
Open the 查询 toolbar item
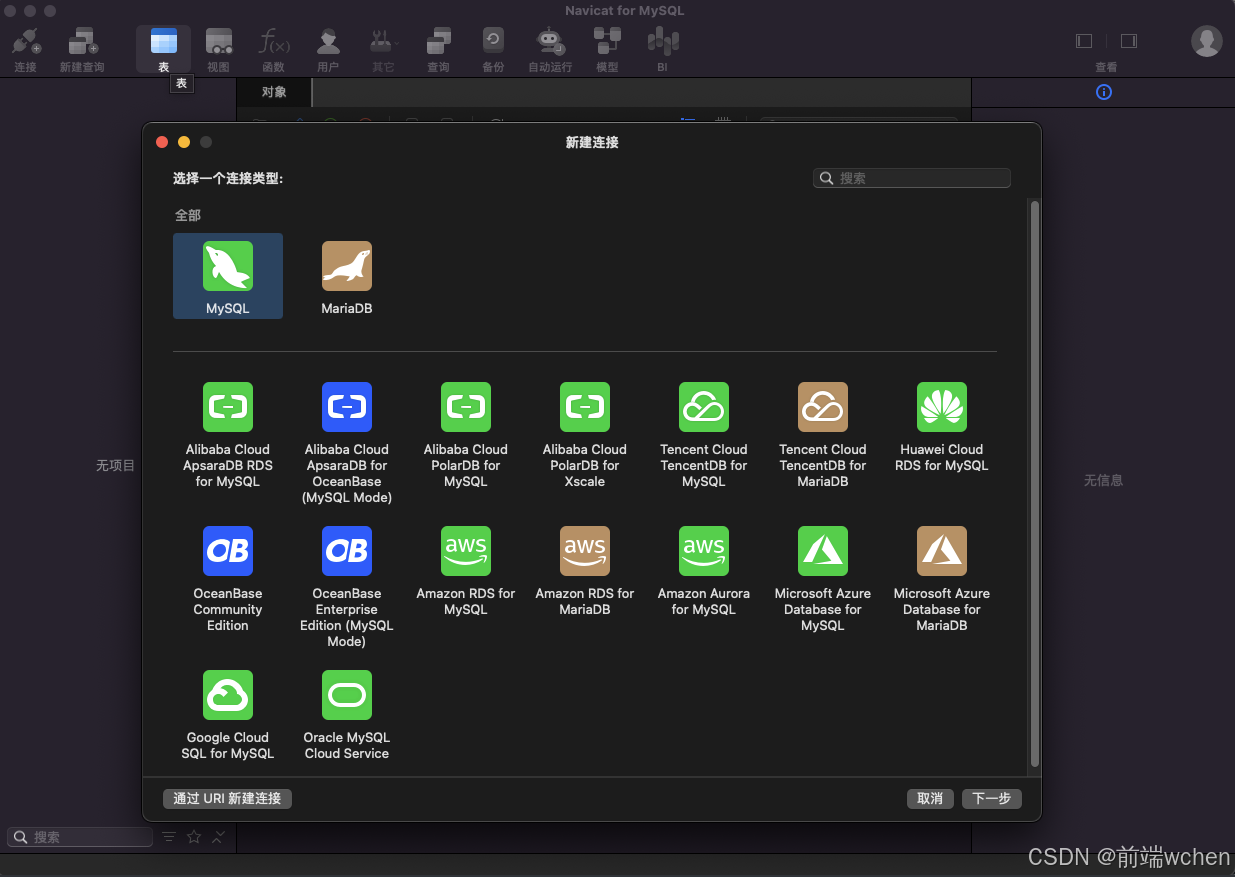438,50
